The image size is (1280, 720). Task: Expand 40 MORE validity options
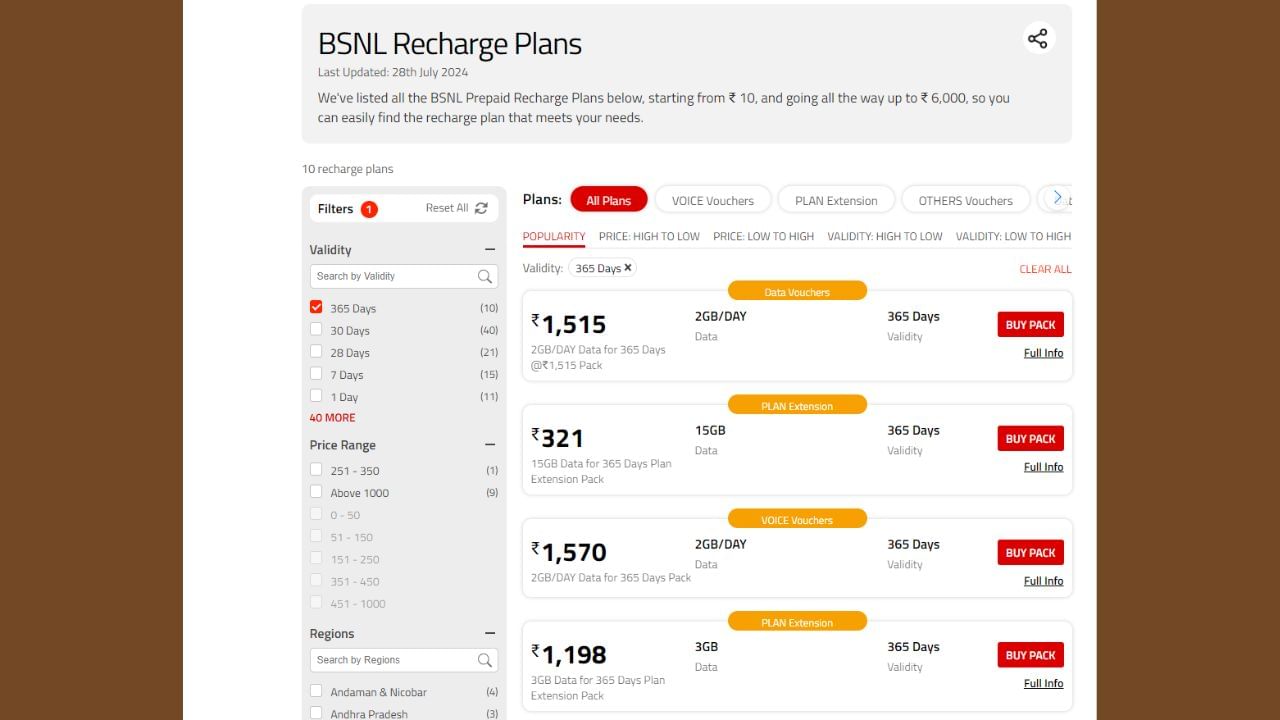pos(332,418)
